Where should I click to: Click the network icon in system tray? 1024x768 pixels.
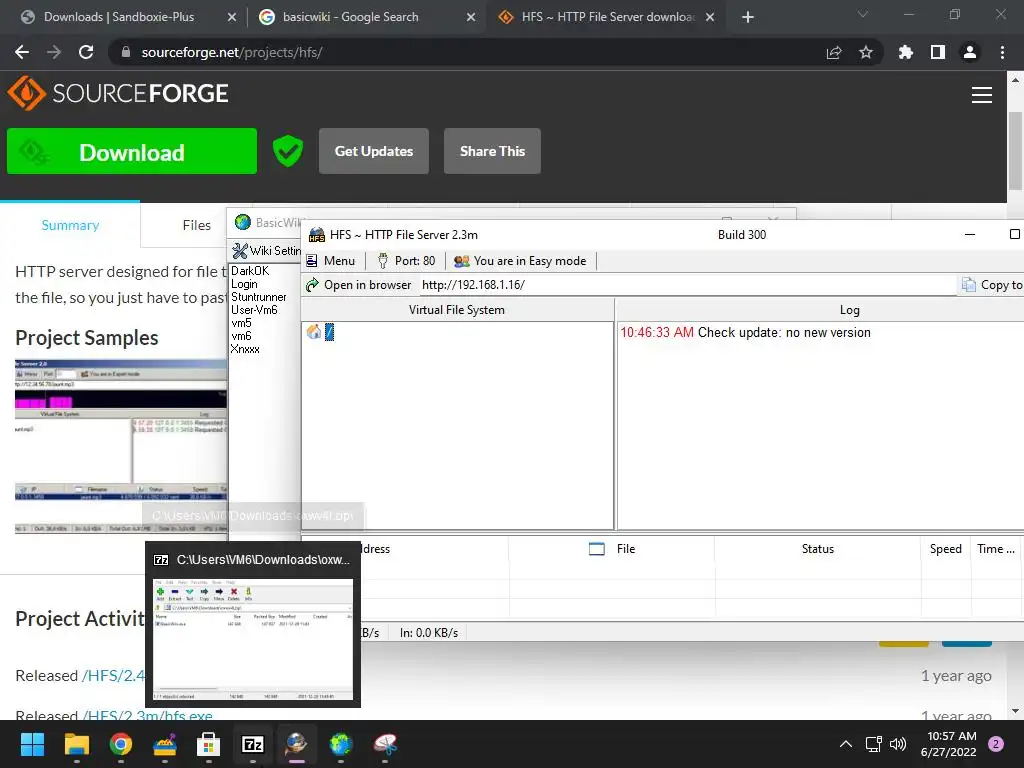coord(873,744)
